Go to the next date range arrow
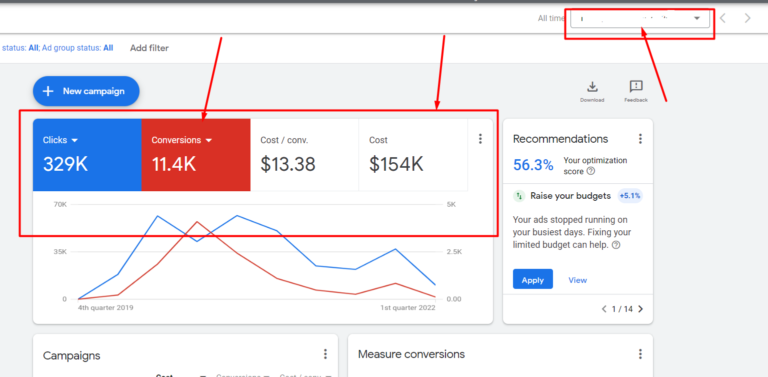 point(747,19)
